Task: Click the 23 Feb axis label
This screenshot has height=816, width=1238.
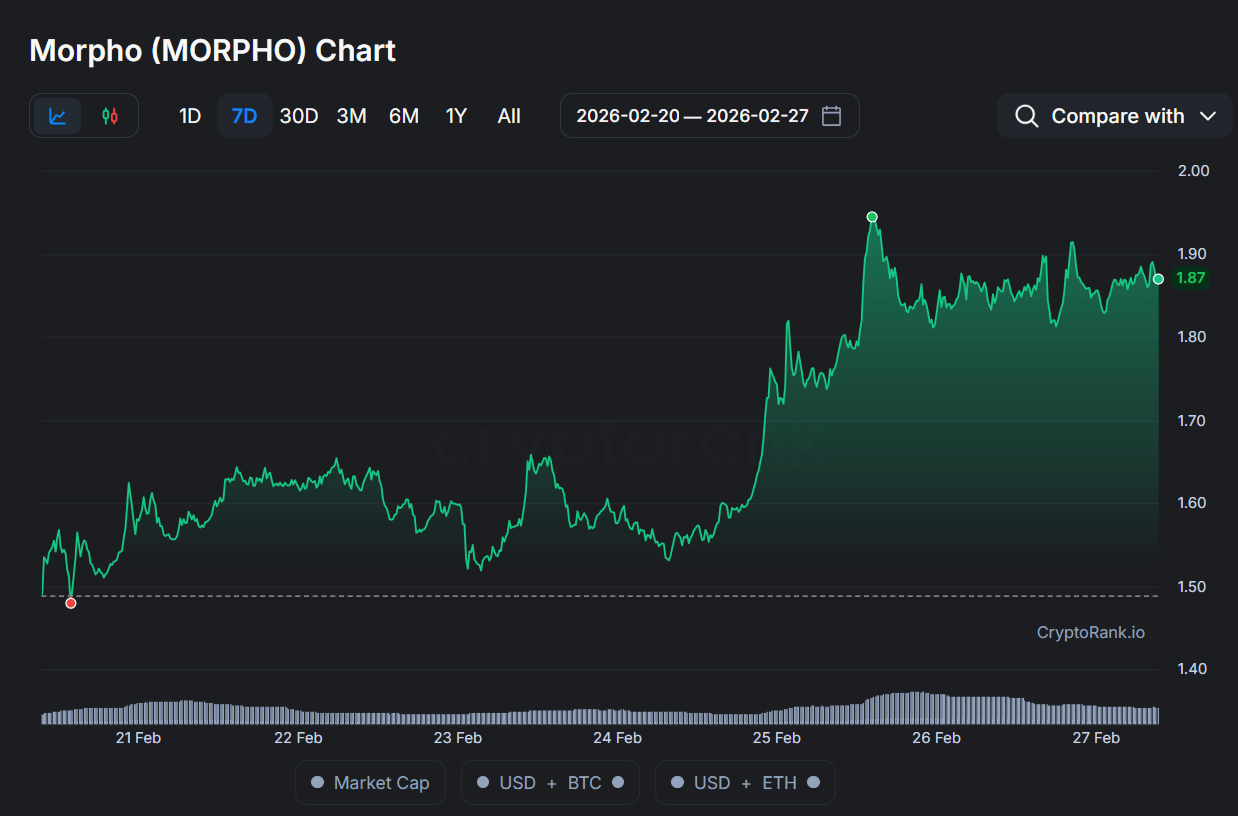Action: click(x=458, y=738)
